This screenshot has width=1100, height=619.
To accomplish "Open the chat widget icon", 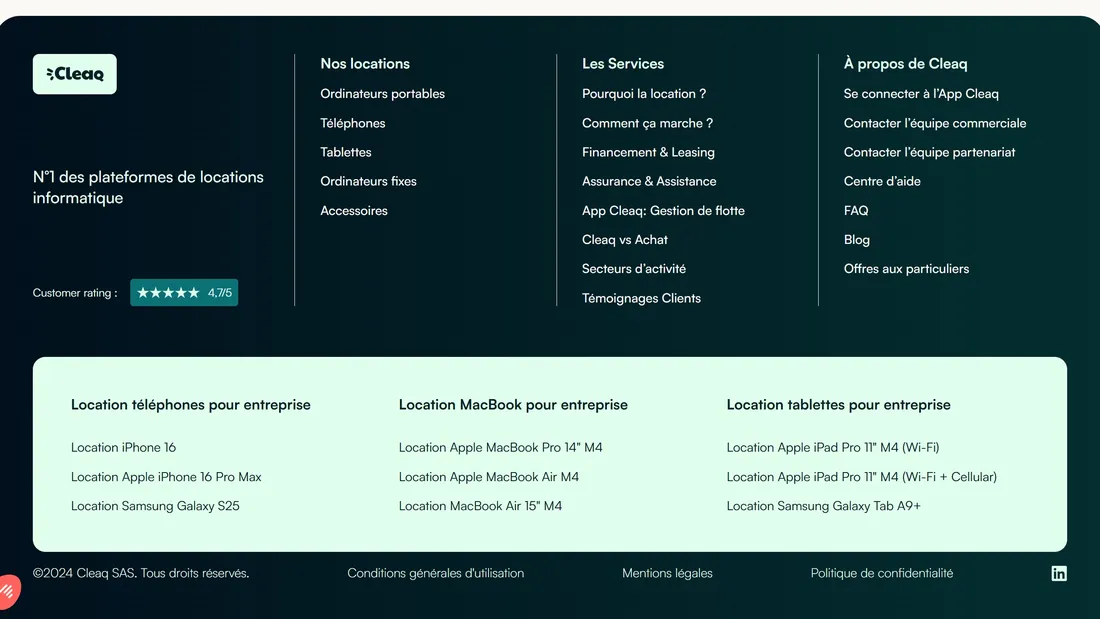I will (8, 591).
